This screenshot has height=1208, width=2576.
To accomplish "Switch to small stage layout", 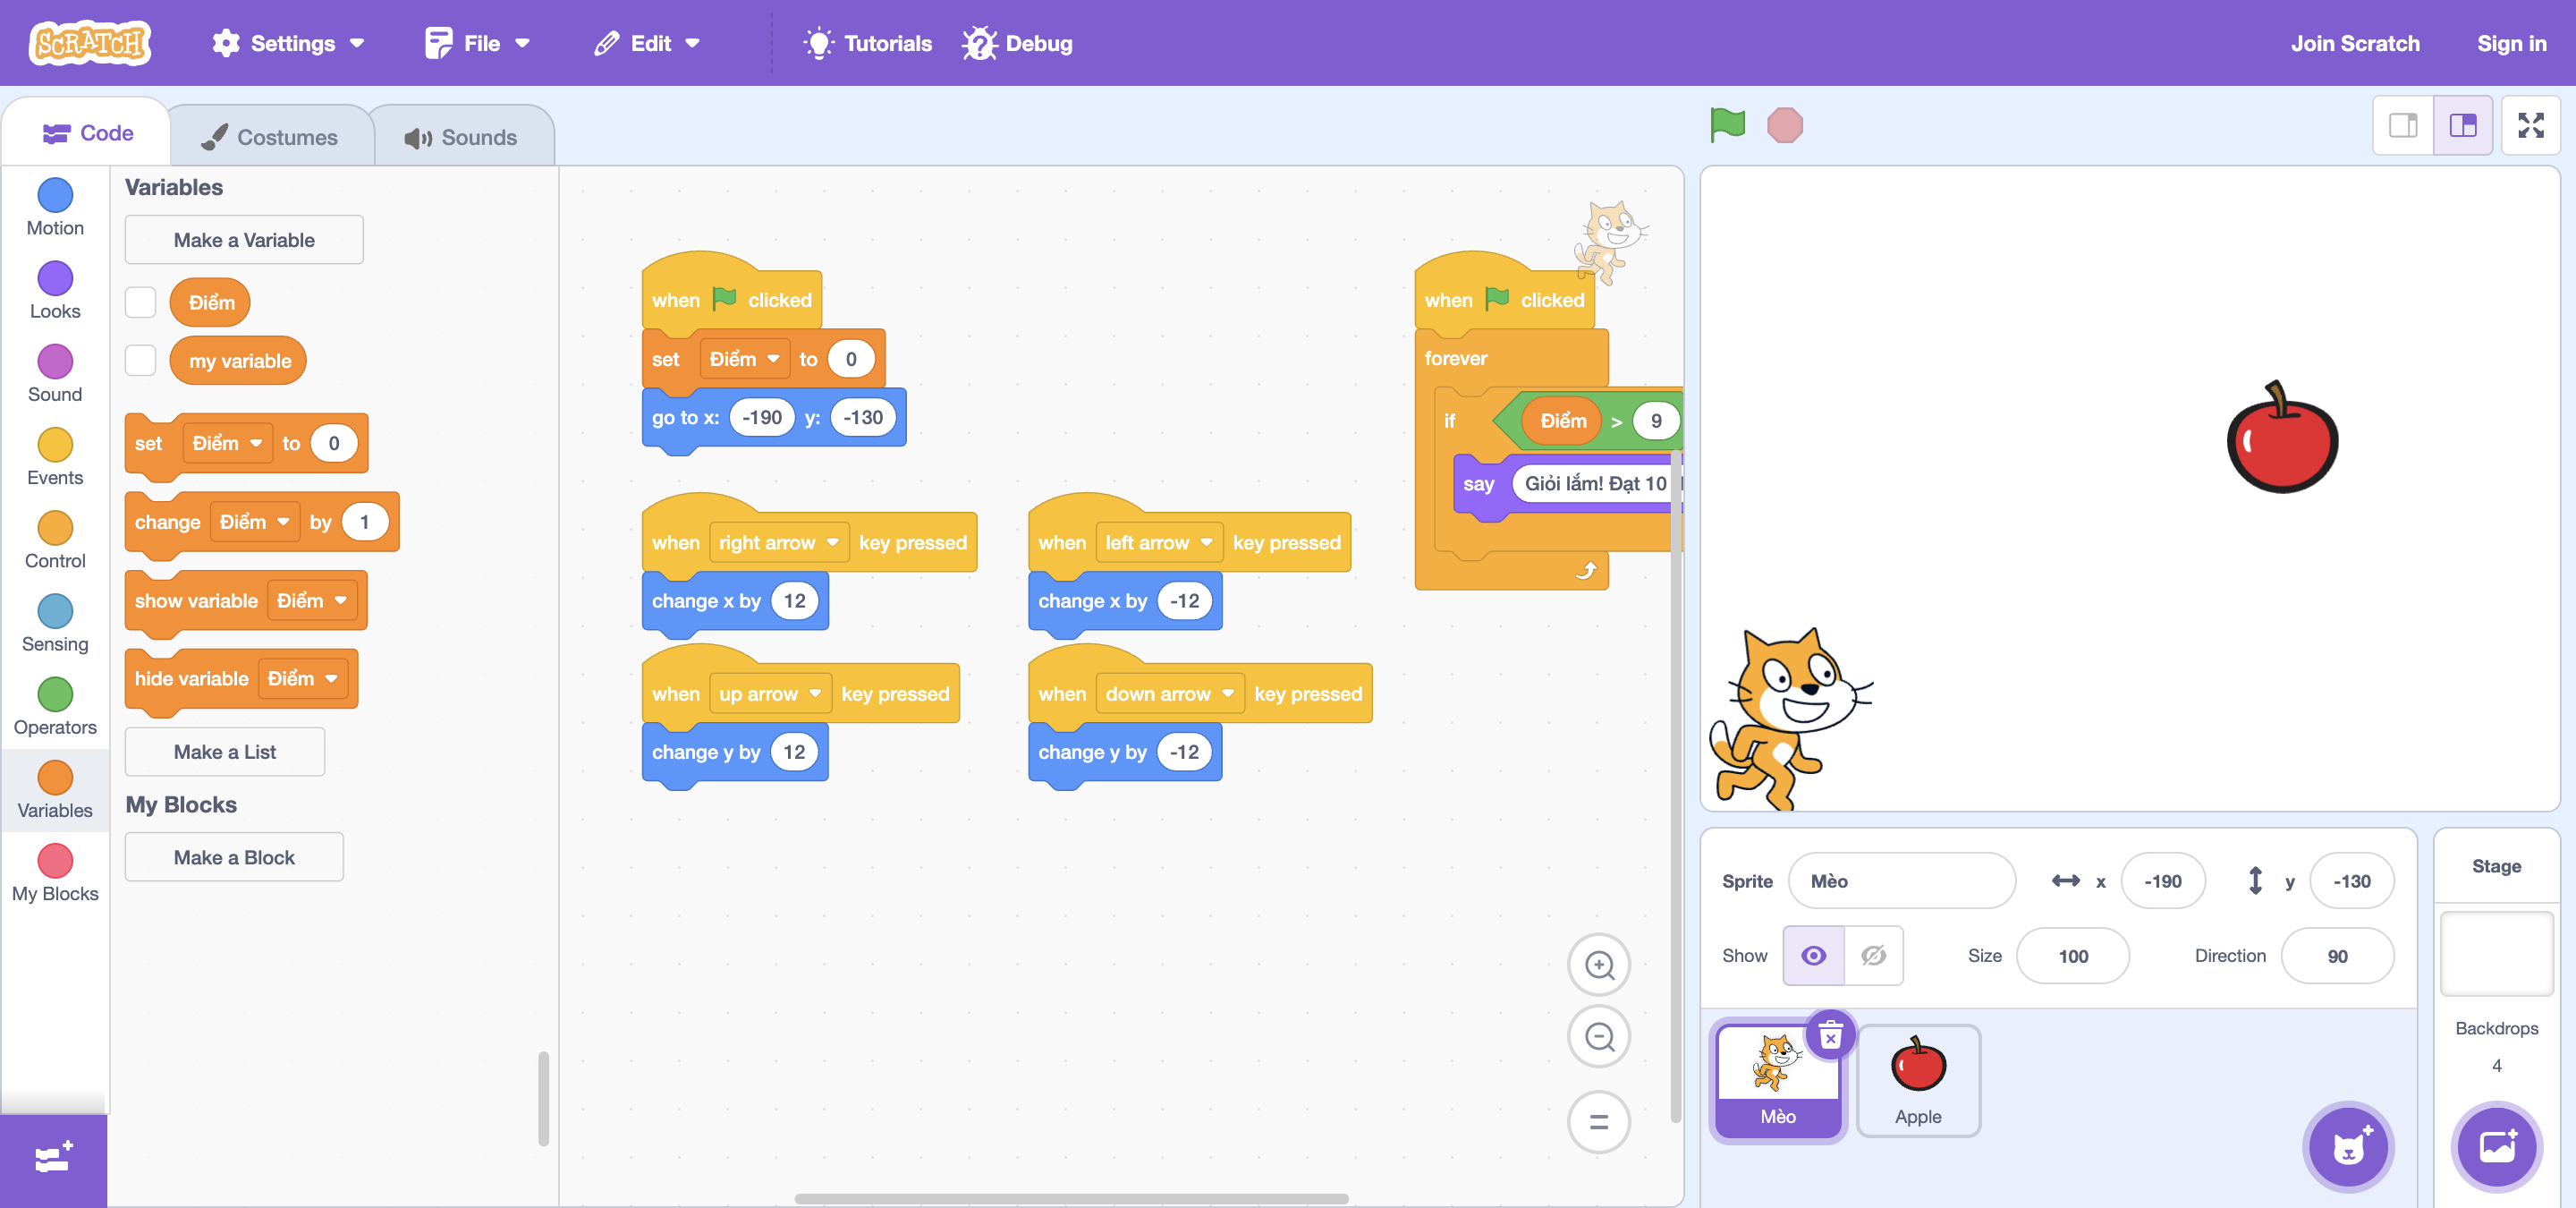I will [2403, 125].
